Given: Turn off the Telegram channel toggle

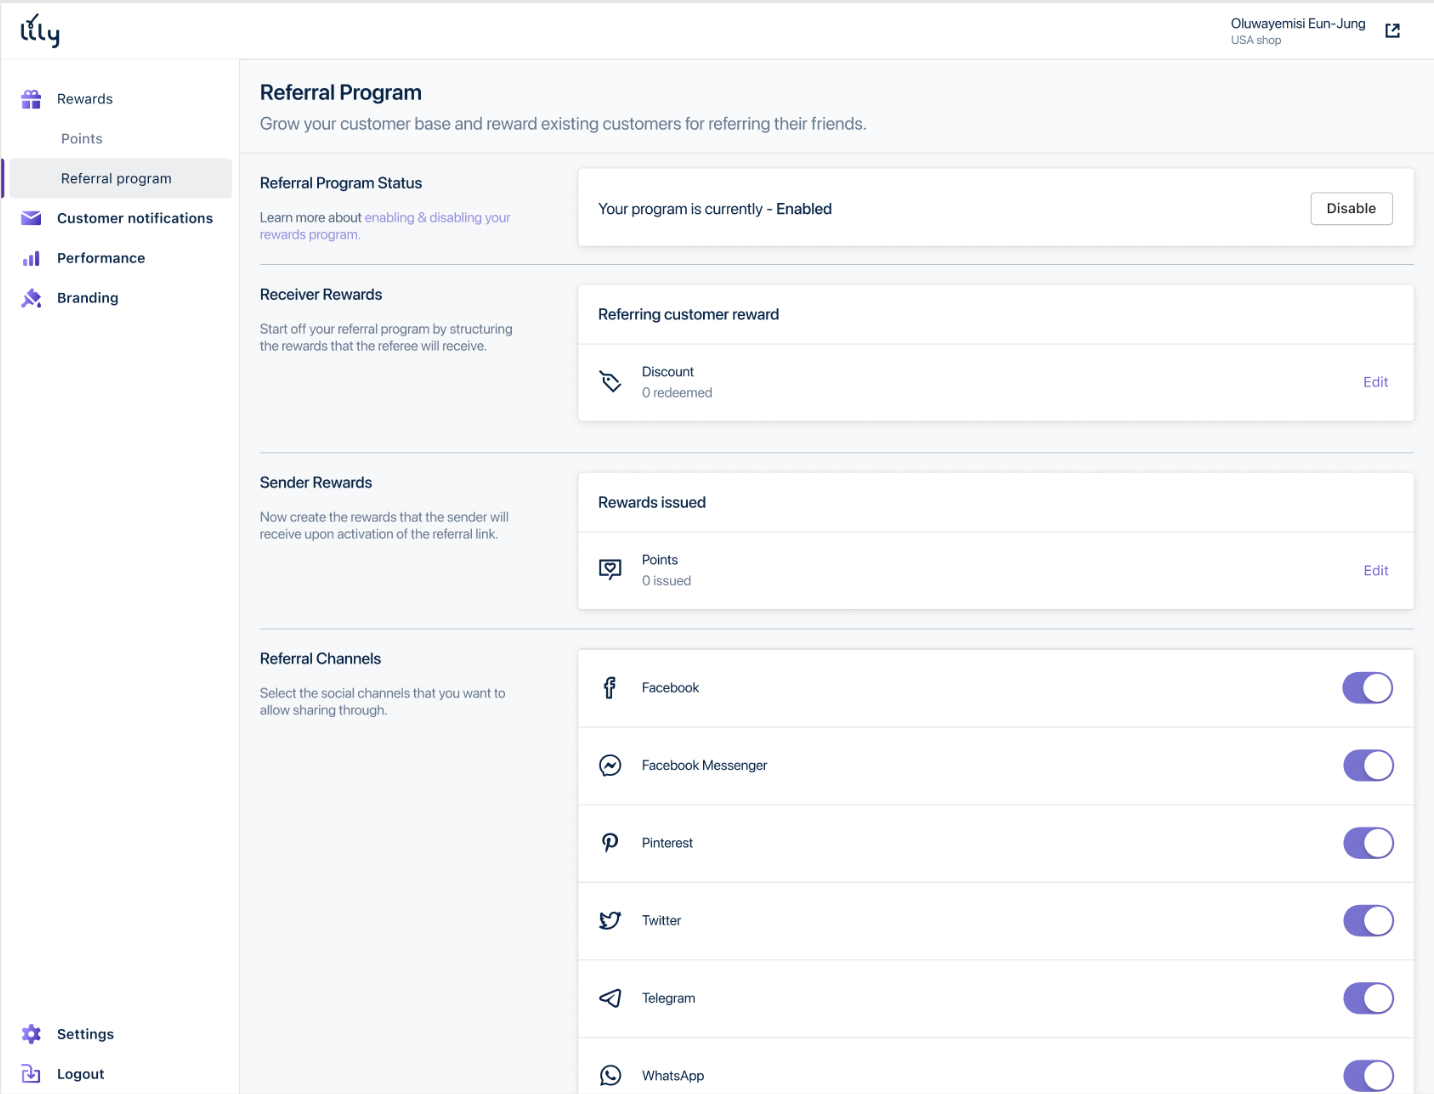Looking at the screenshot, I should click(1367, 998).
